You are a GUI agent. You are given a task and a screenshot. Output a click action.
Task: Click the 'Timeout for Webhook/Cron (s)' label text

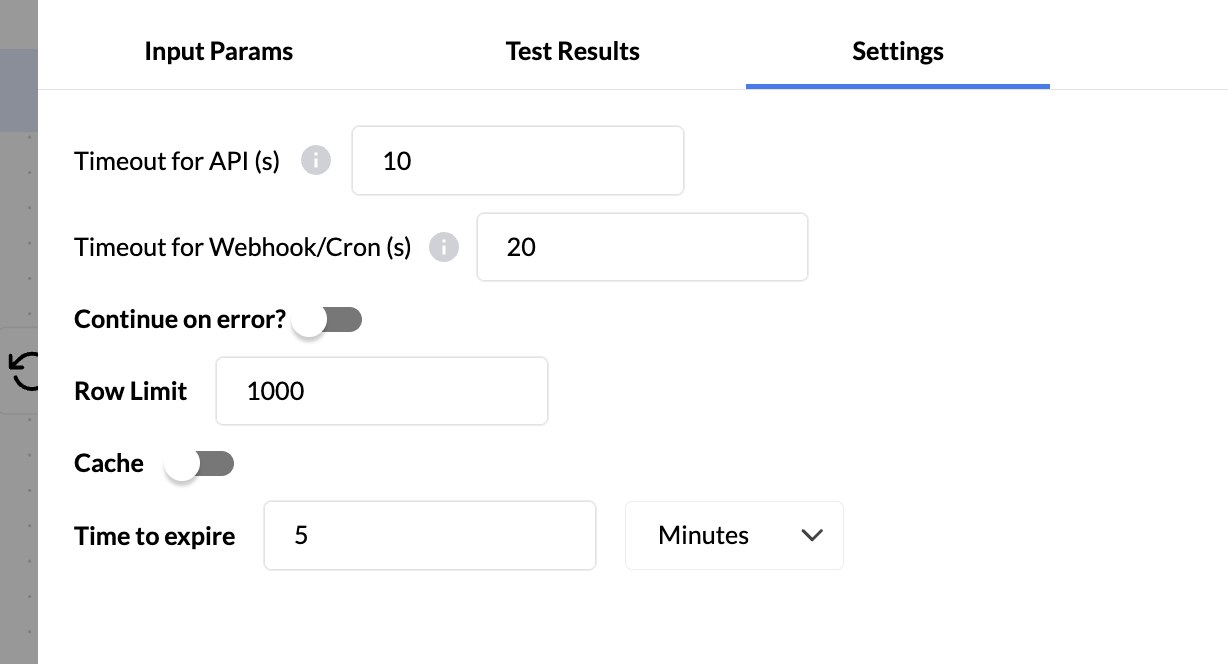[243, 248]
